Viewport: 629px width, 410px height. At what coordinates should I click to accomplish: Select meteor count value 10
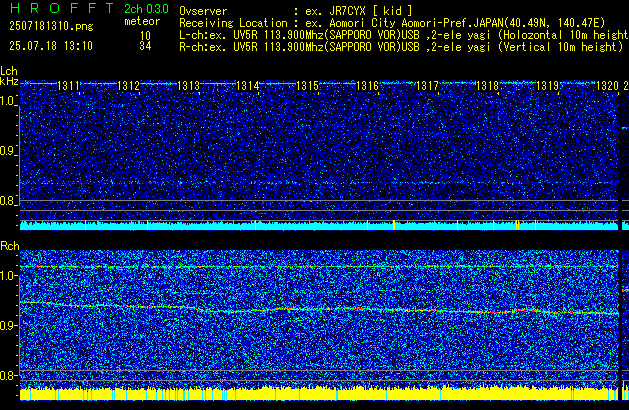coord(145,36)
